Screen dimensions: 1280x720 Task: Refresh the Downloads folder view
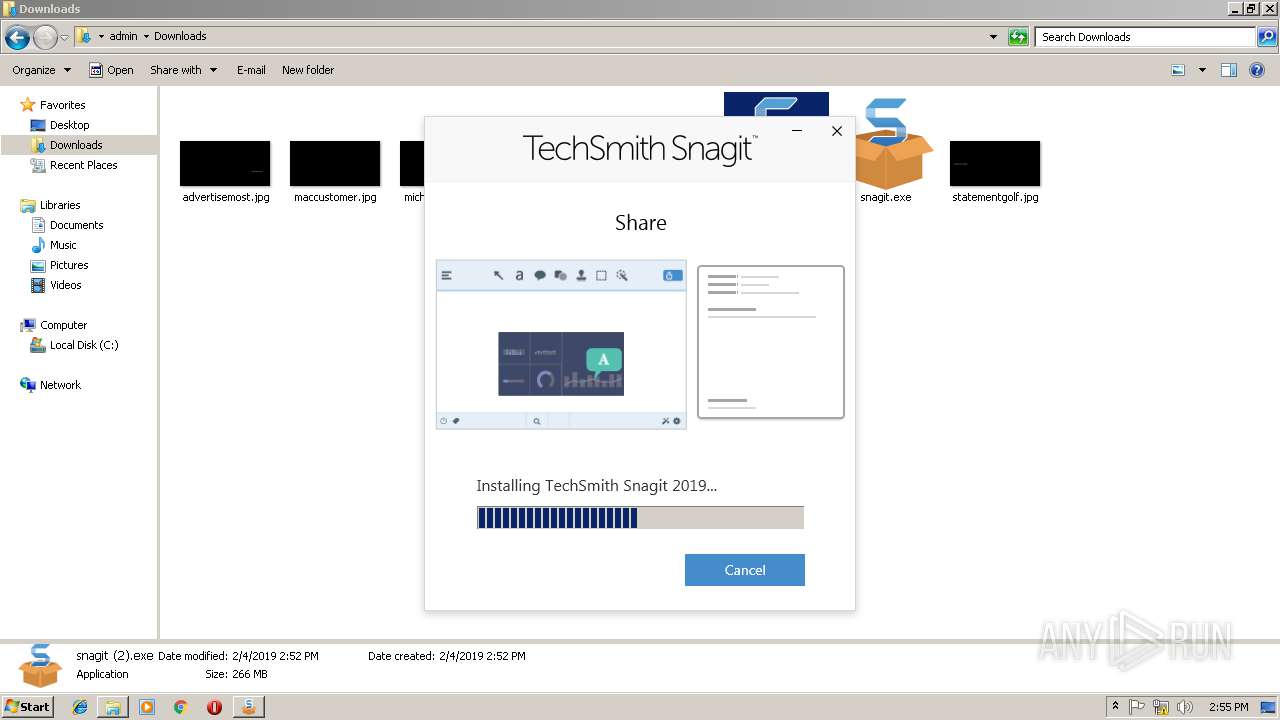(x=1018, y=37)
